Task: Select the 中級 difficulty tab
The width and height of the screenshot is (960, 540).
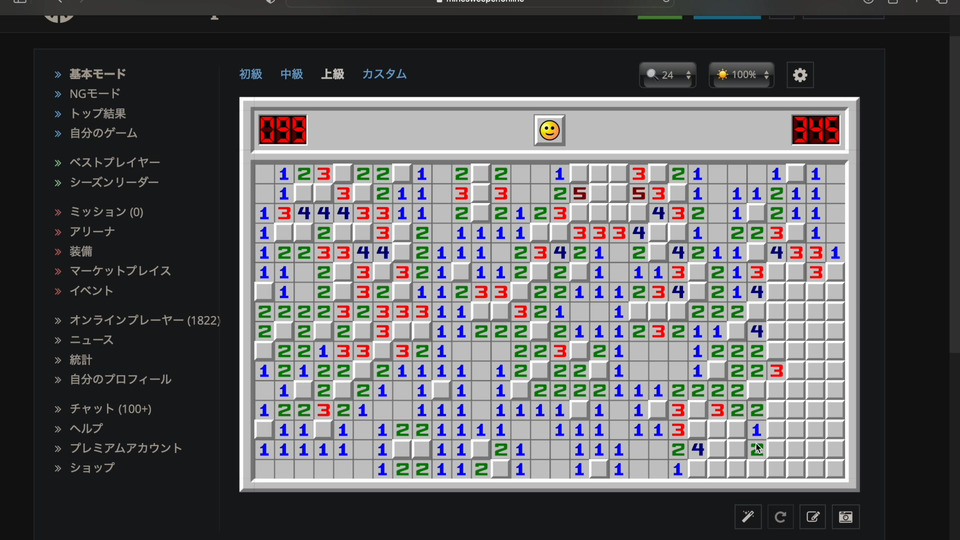Action: [291, 74]
